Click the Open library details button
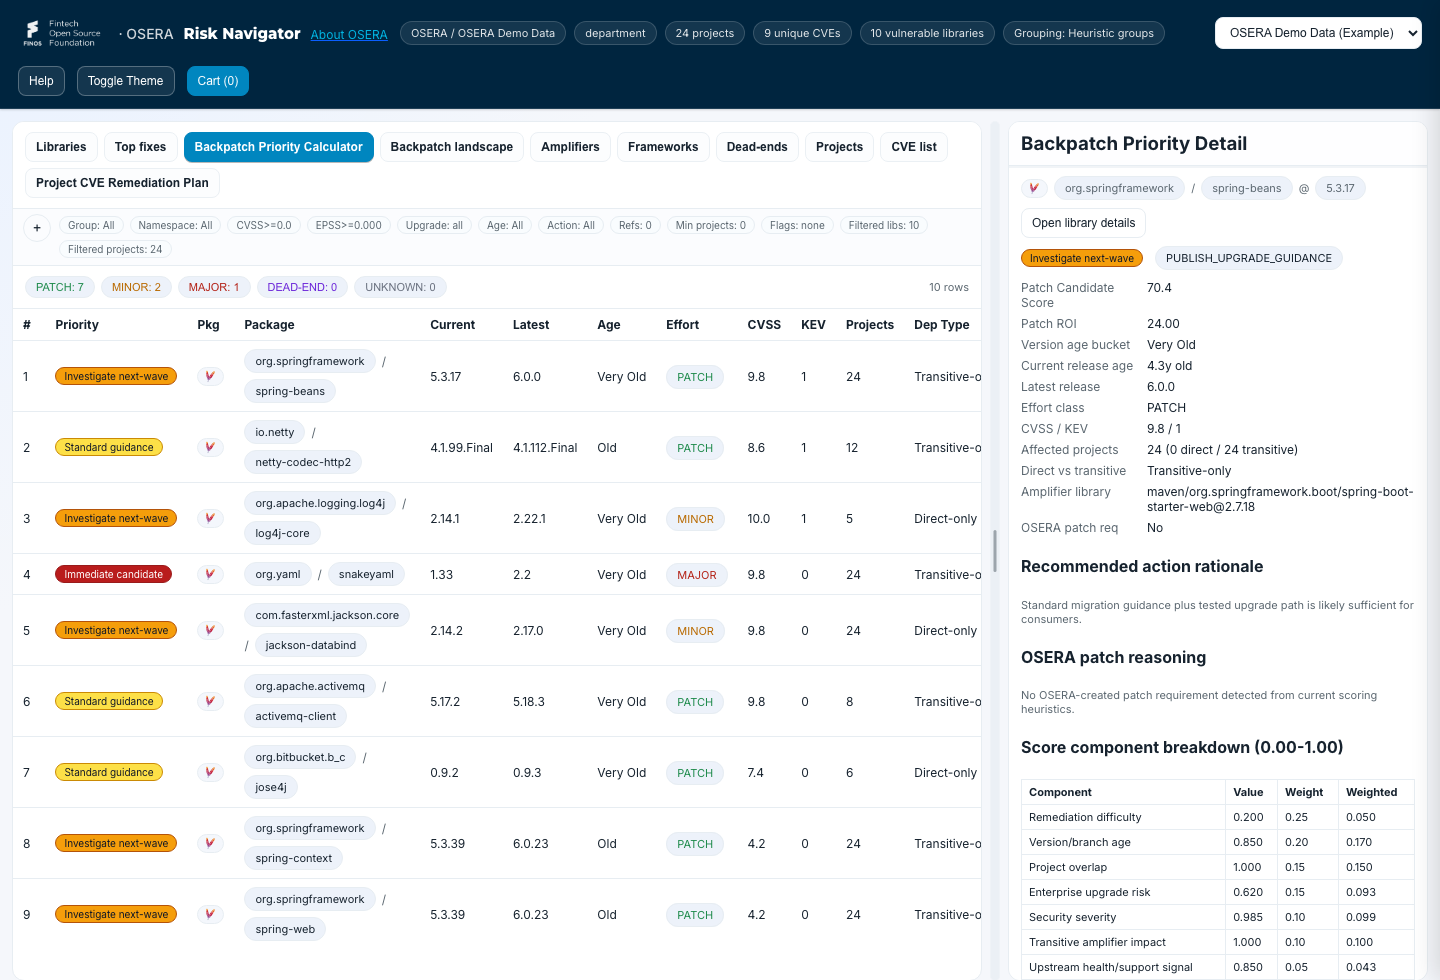The width and height of the screenshot is (1440, 980). (x=1084, y=223)
